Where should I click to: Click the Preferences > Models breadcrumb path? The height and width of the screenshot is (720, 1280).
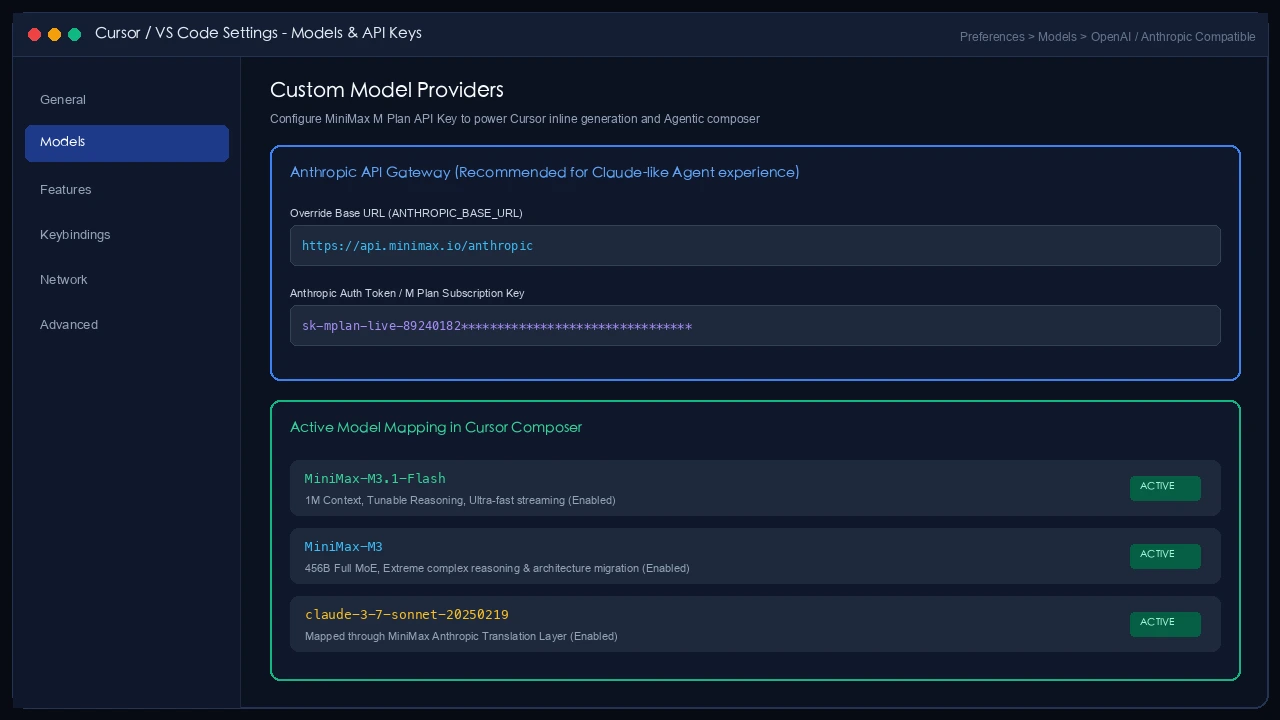coord(1107,37)
